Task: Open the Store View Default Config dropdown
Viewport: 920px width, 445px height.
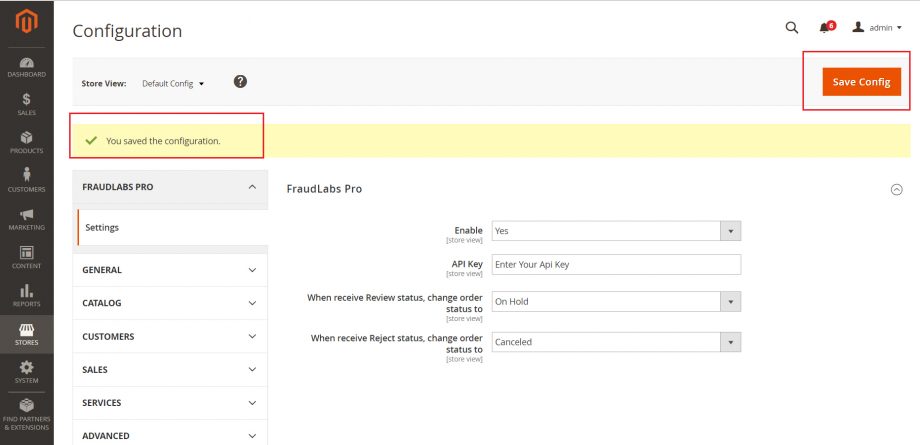Action: point(173,83)
